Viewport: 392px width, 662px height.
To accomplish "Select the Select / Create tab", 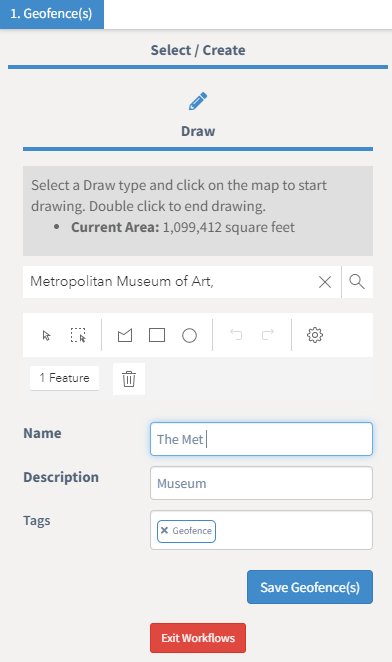I will [198, 50].
